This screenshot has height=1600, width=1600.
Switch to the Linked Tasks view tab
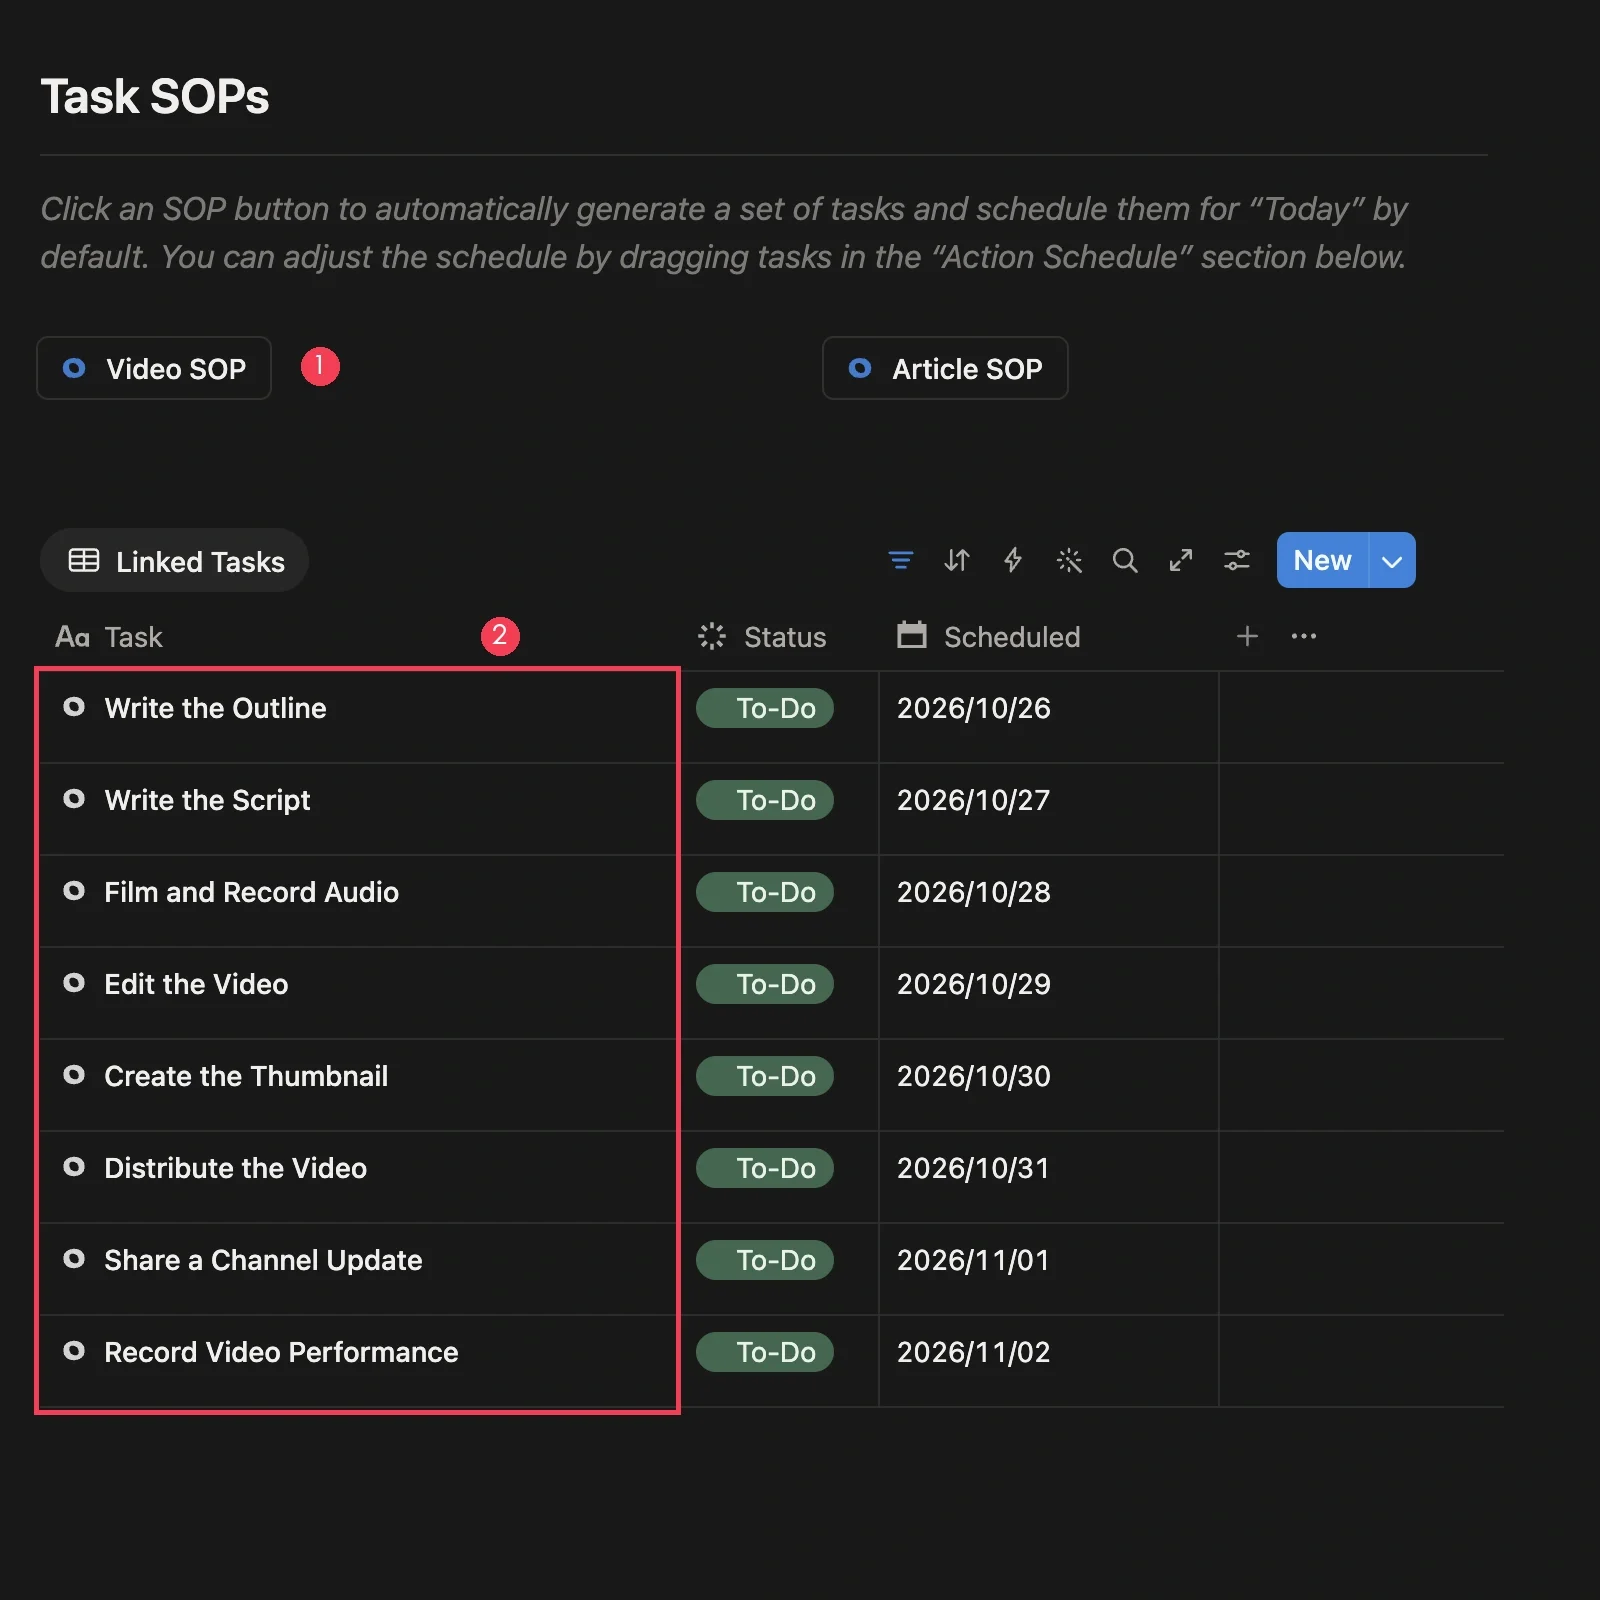tap(175, 561)
